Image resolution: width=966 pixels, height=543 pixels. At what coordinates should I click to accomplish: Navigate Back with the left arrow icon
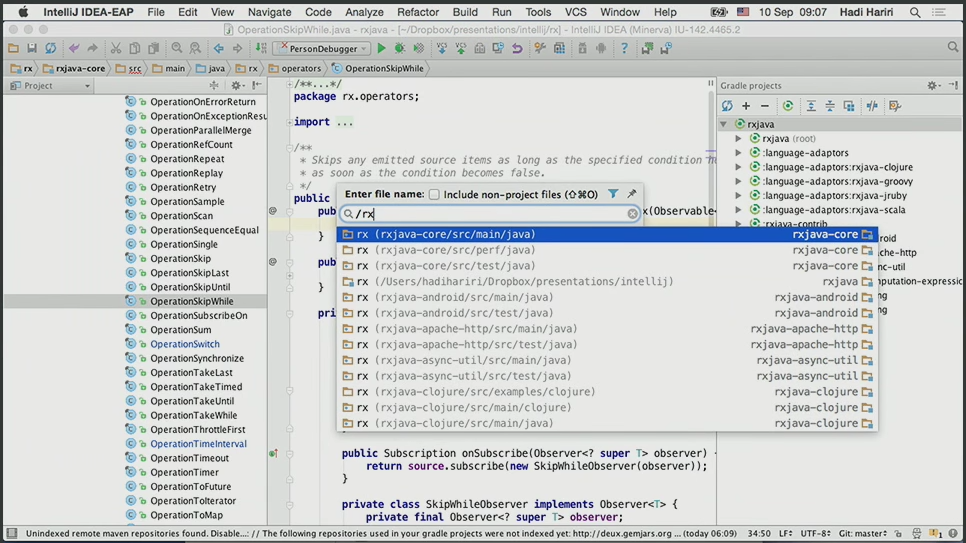click(219, 48)
